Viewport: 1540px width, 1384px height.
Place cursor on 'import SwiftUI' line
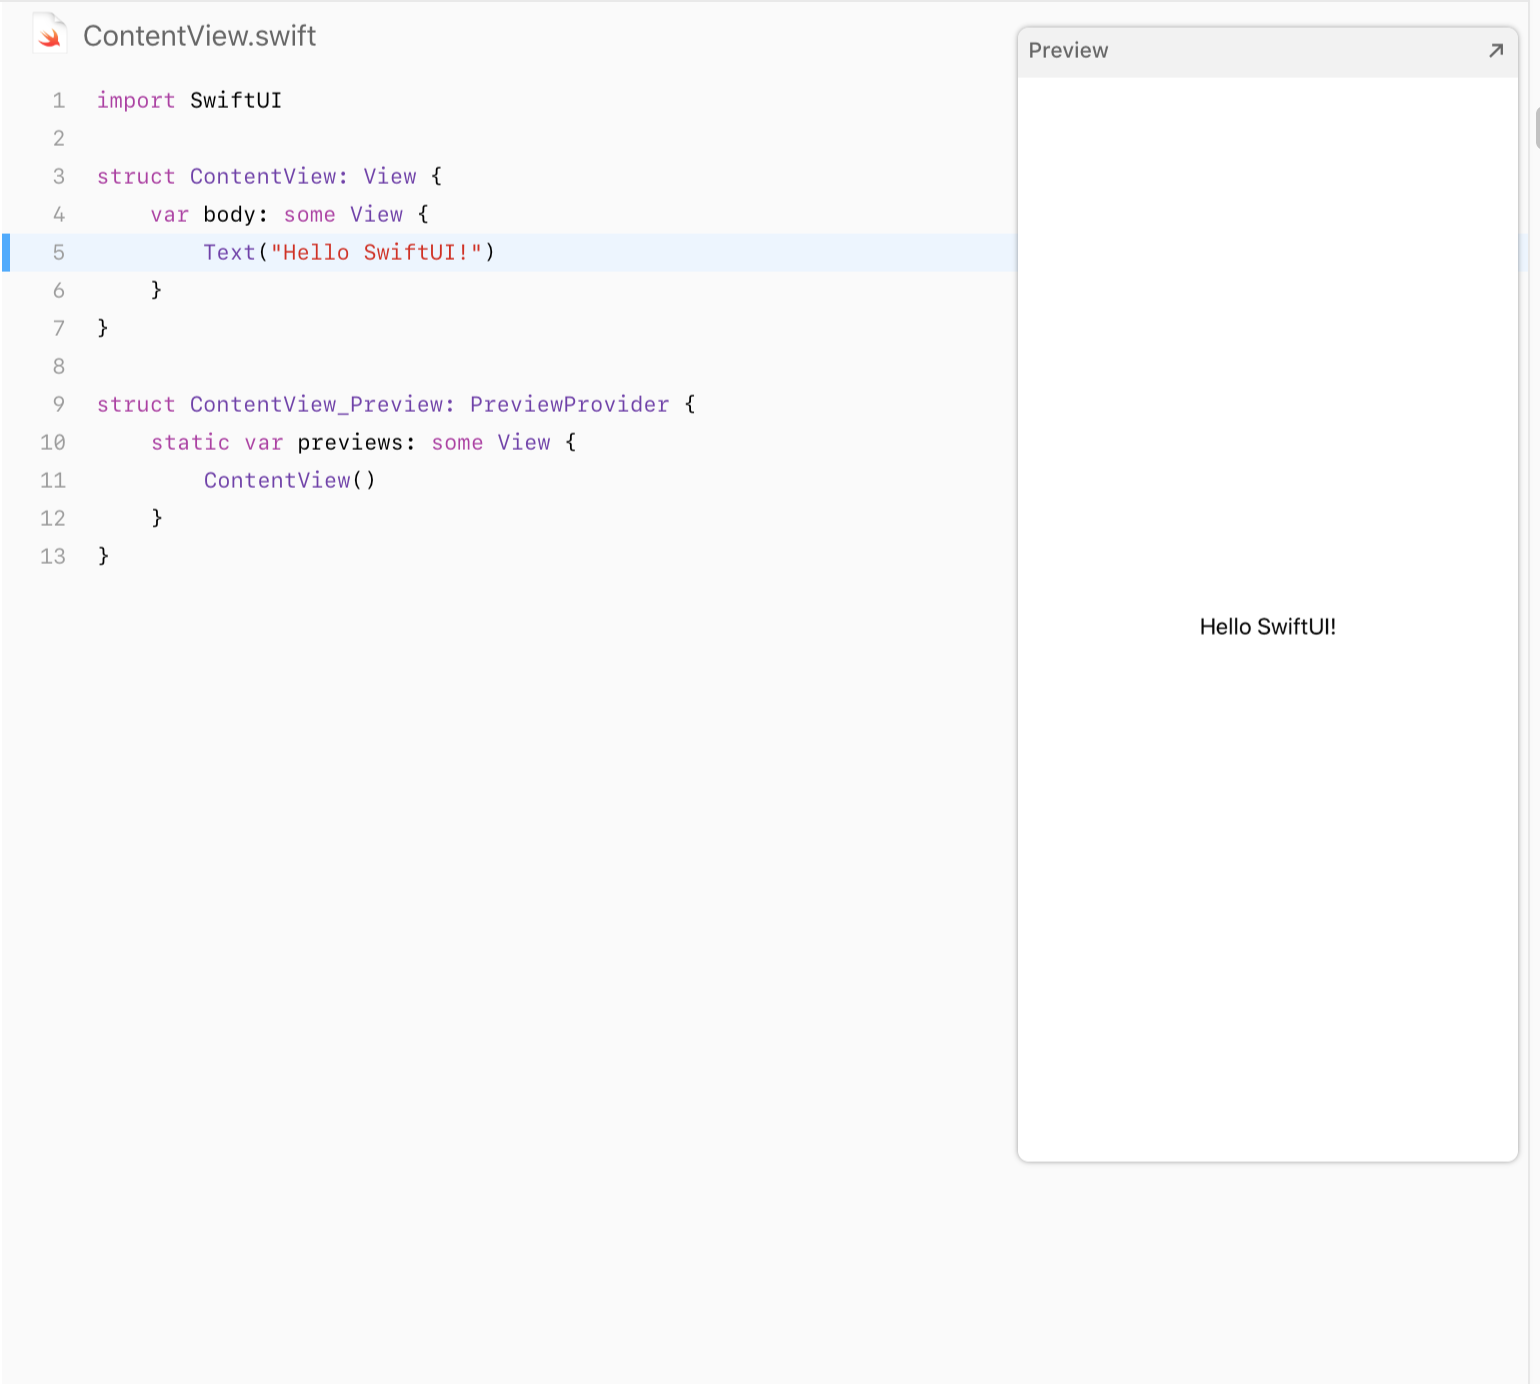(189, 100)
